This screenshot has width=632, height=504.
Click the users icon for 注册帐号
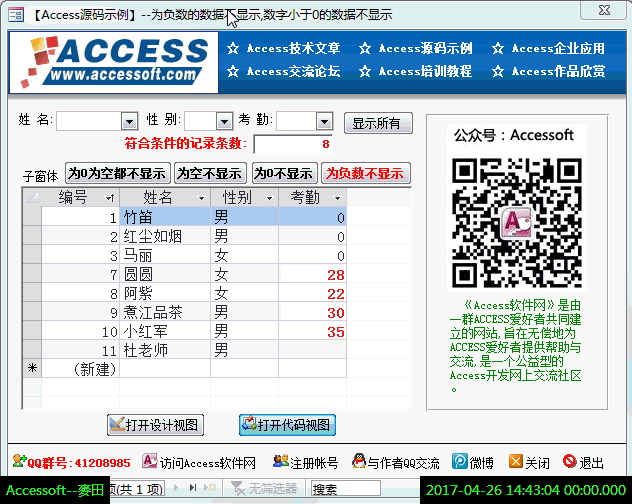281,461
